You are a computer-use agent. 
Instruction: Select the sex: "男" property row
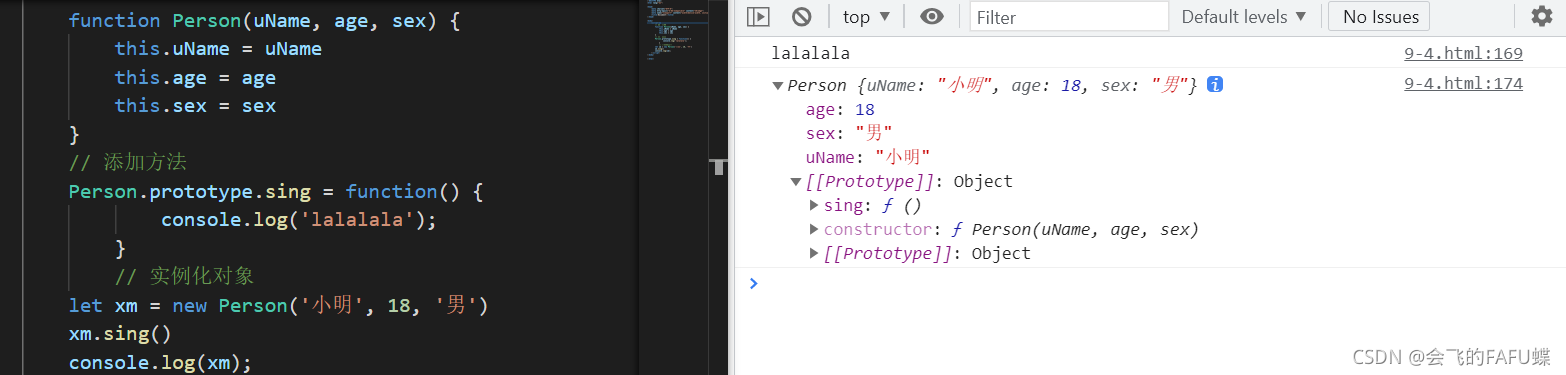tap(849, 134)
